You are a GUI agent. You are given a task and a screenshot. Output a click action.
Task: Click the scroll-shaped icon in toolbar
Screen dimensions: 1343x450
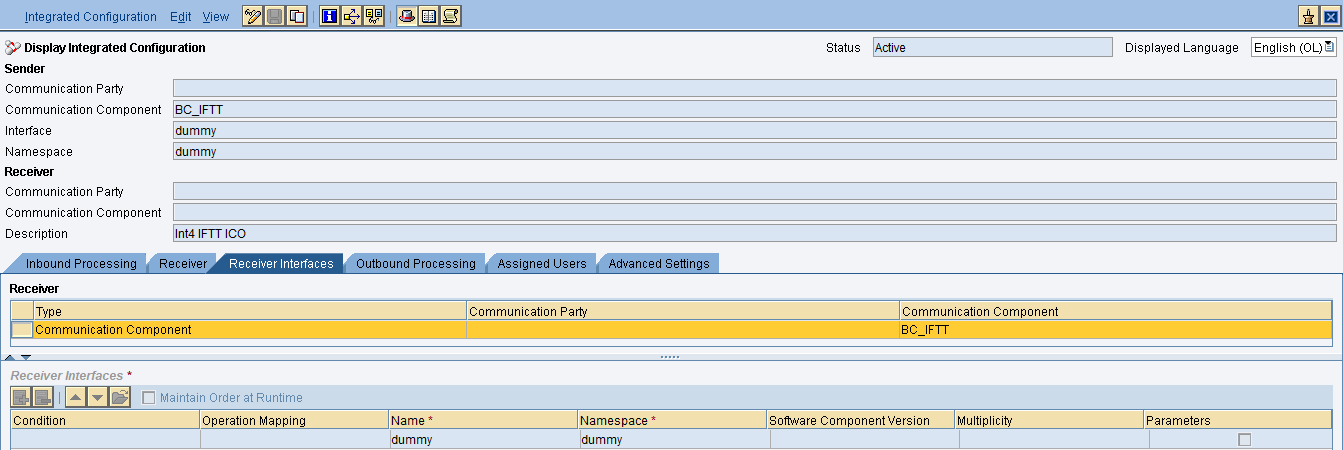click(x=451, y=16)
